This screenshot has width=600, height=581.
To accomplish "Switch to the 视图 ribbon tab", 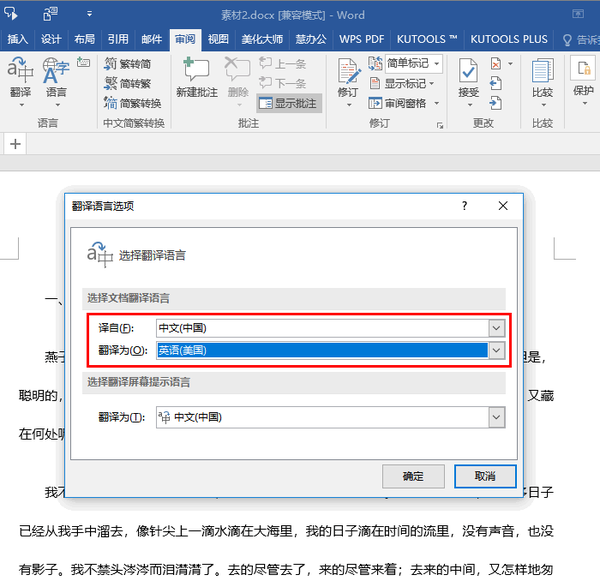I will tap(218, 39).
